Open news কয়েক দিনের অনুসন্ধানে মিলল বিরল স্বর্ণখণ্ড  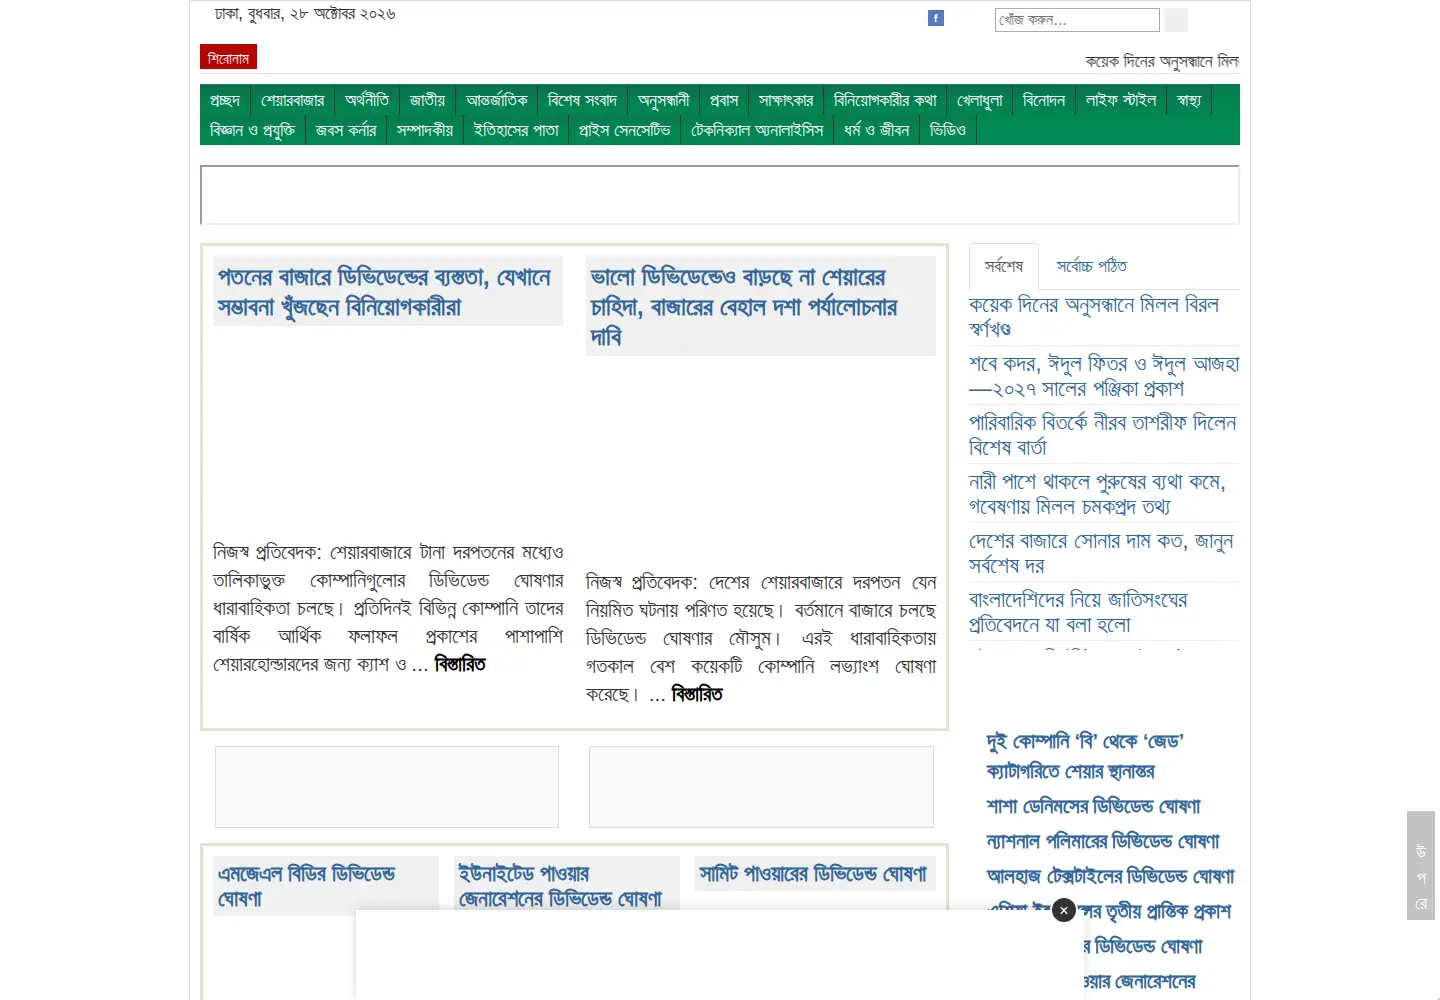(x=1094, y=316)
